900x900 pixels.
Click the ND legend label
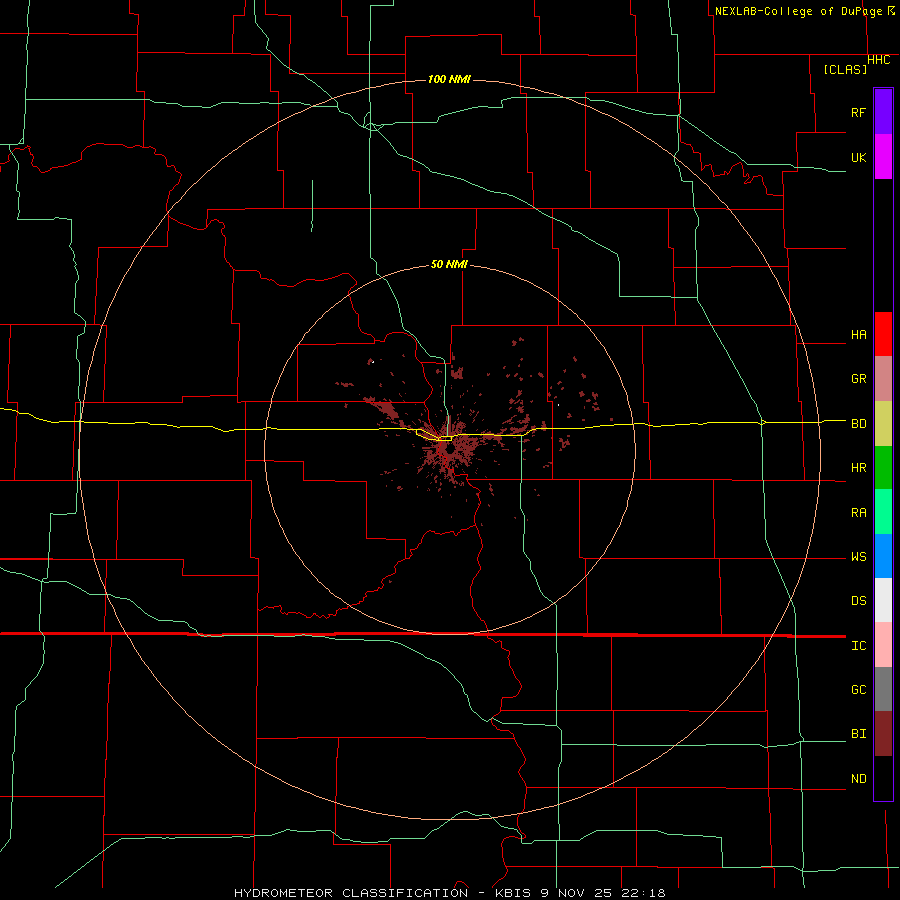858,779
